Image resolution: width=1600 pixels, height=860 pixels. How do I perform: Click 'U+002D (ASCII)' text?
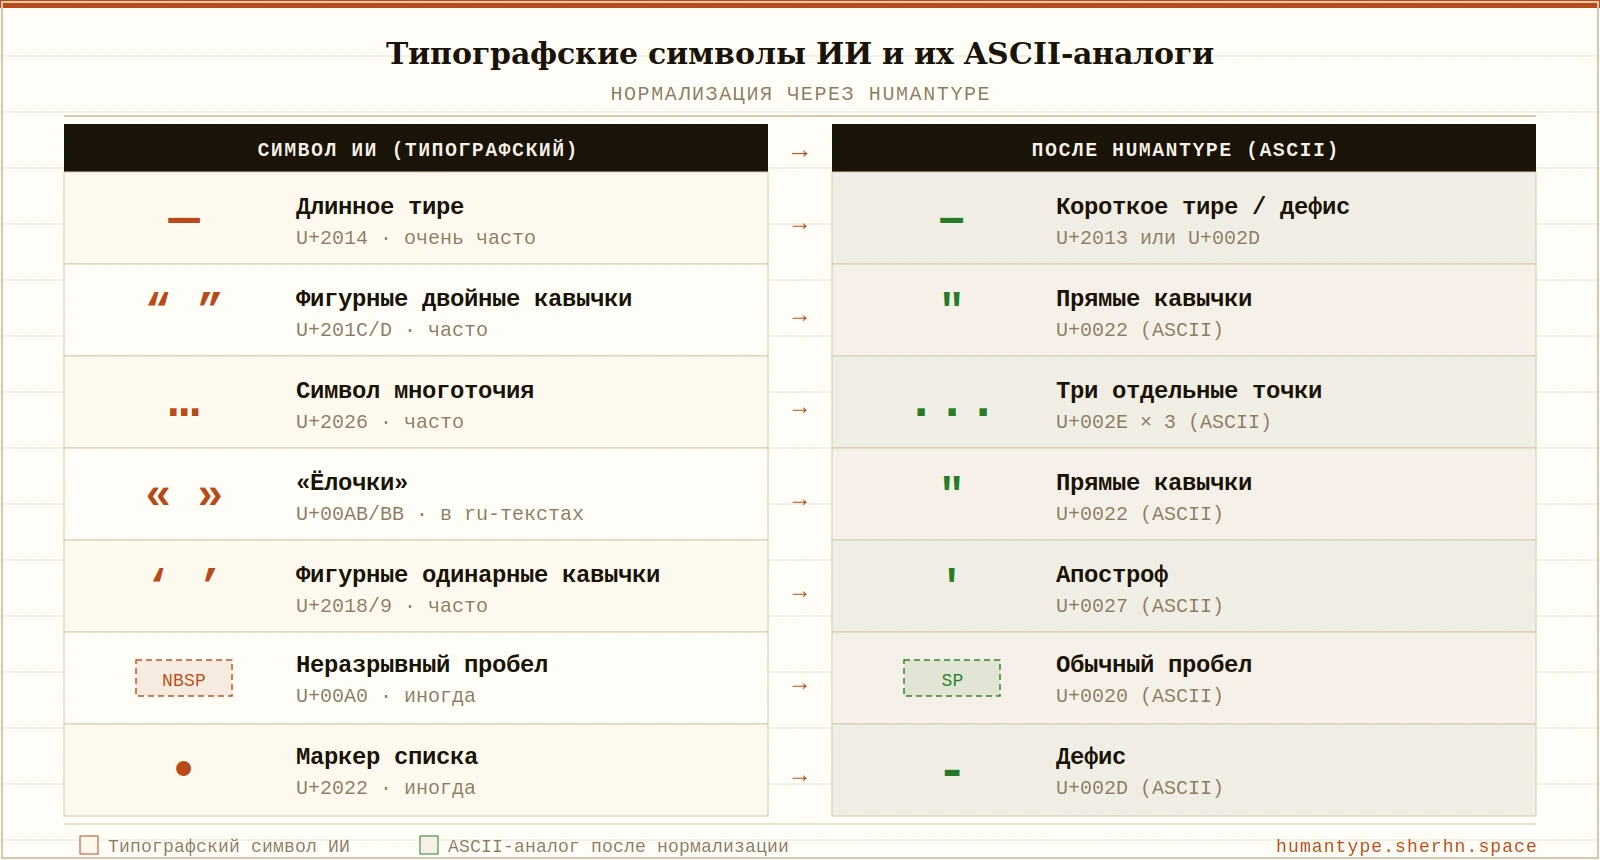click(1140, 788)
